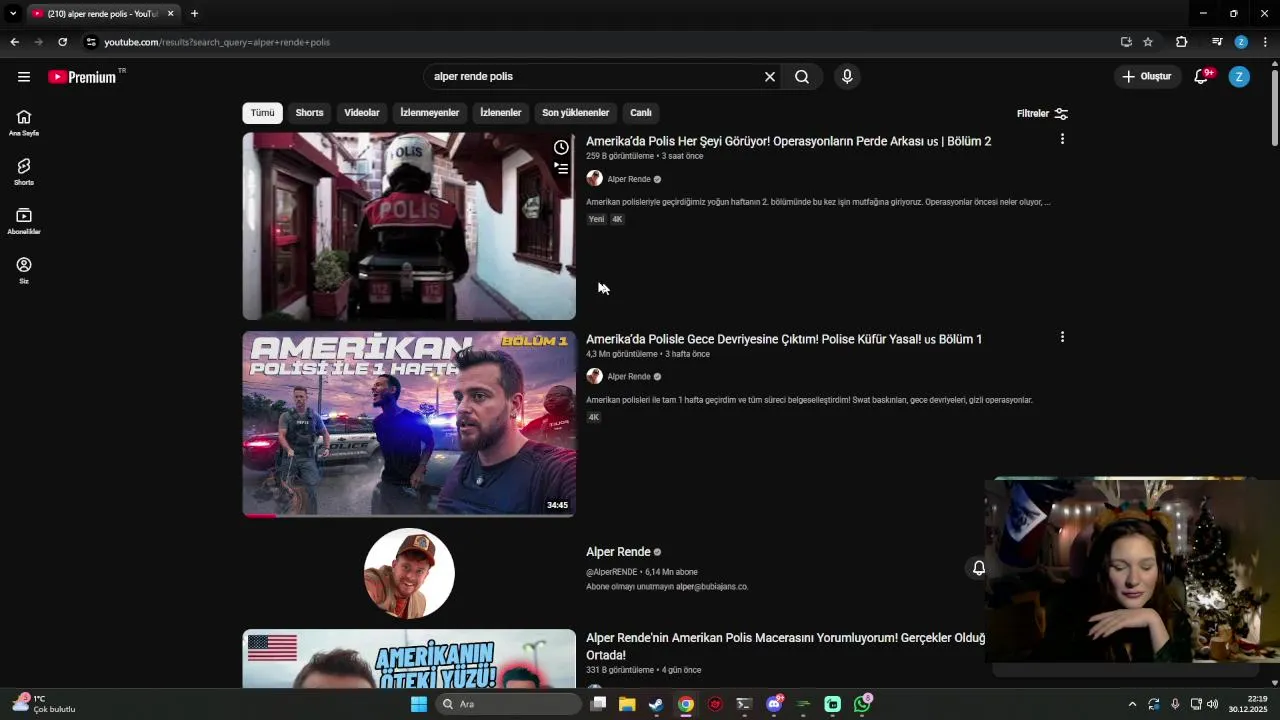Reload the page in Chrome
1280x720 pixels.
click(x=62, y=42)
